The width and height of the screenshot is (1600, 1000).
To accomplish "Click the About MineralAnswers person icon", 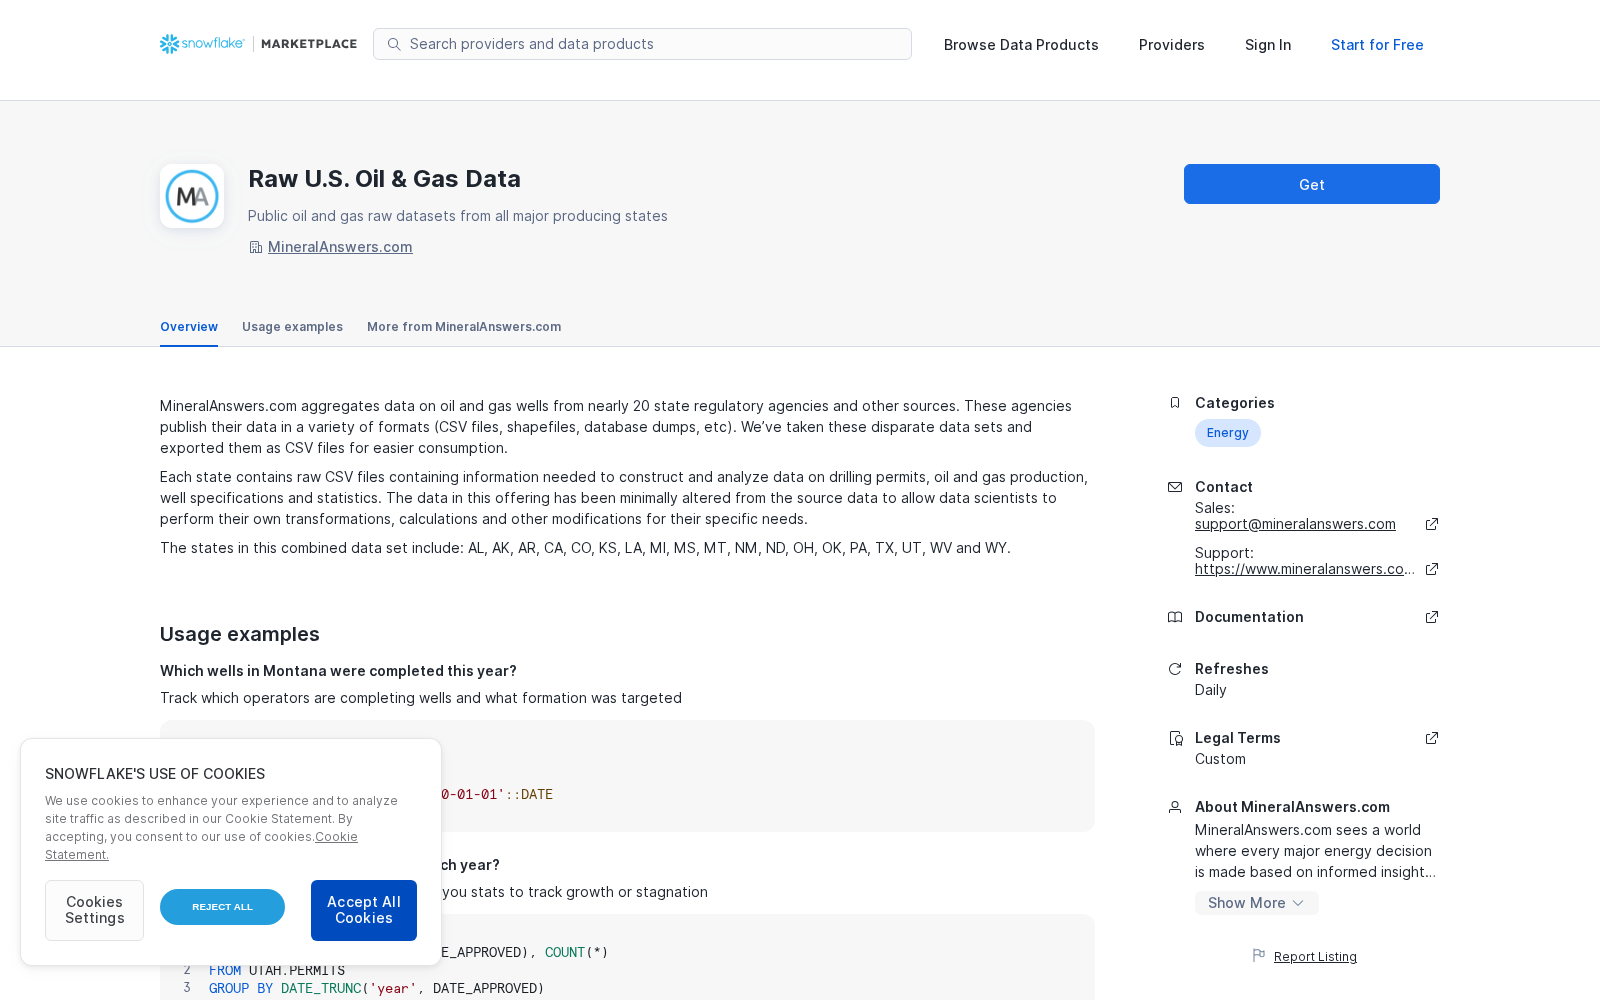I will pyautogui.click(x=1175, y=807).
